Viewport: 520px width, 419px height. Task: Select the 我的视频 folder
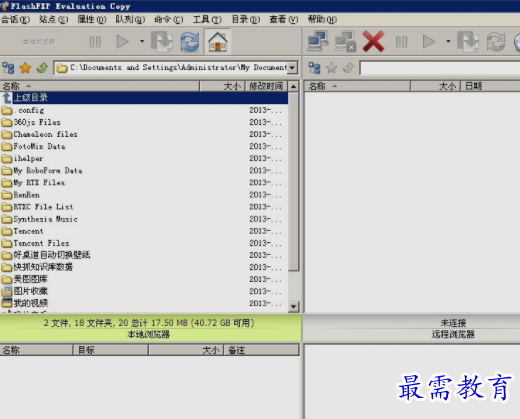click(144, 303)
